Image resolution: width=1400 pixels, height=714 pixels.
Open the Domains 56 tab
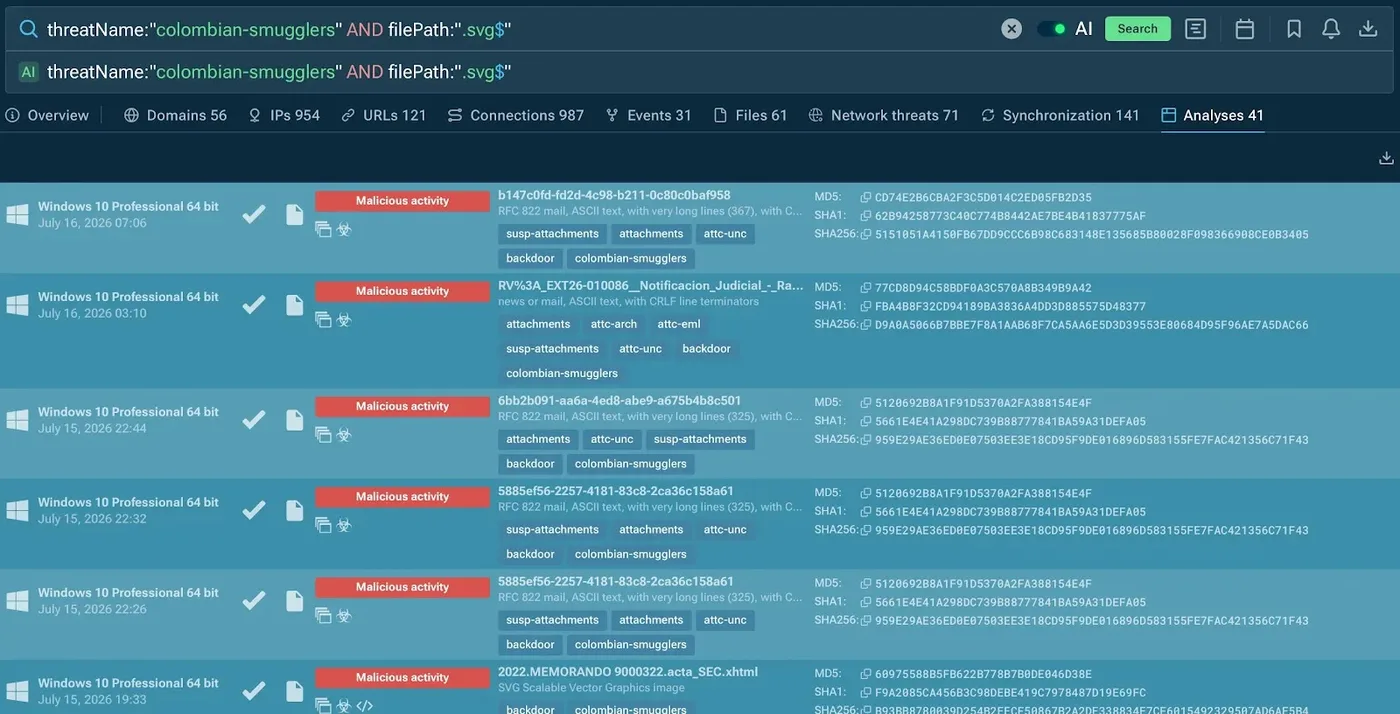click(x=176, y=115)
